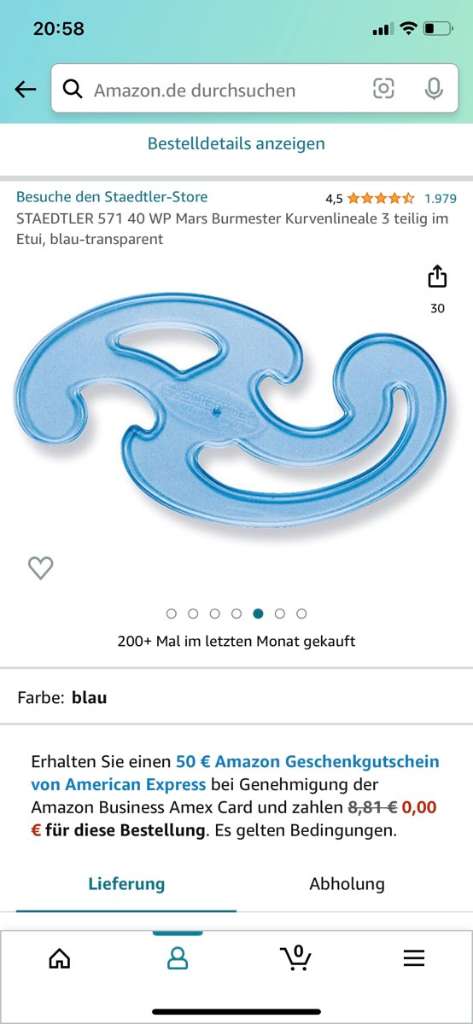Open the hamburger menu icon
The height and width of the screenshot is (1024, 473).
point(414,958)
